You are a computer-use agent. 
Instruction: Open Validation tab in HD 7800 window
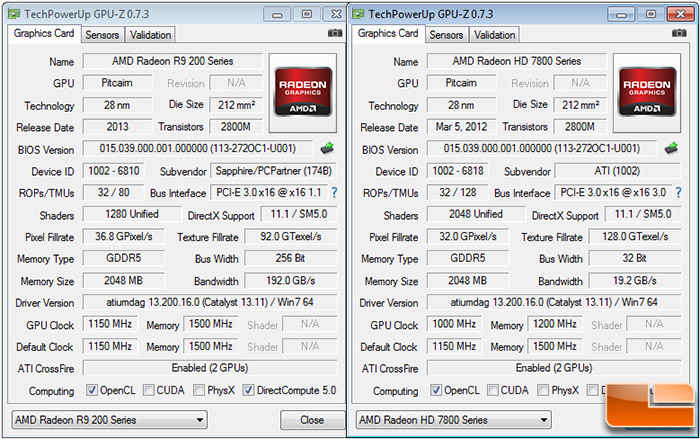[x=494, y=35]
